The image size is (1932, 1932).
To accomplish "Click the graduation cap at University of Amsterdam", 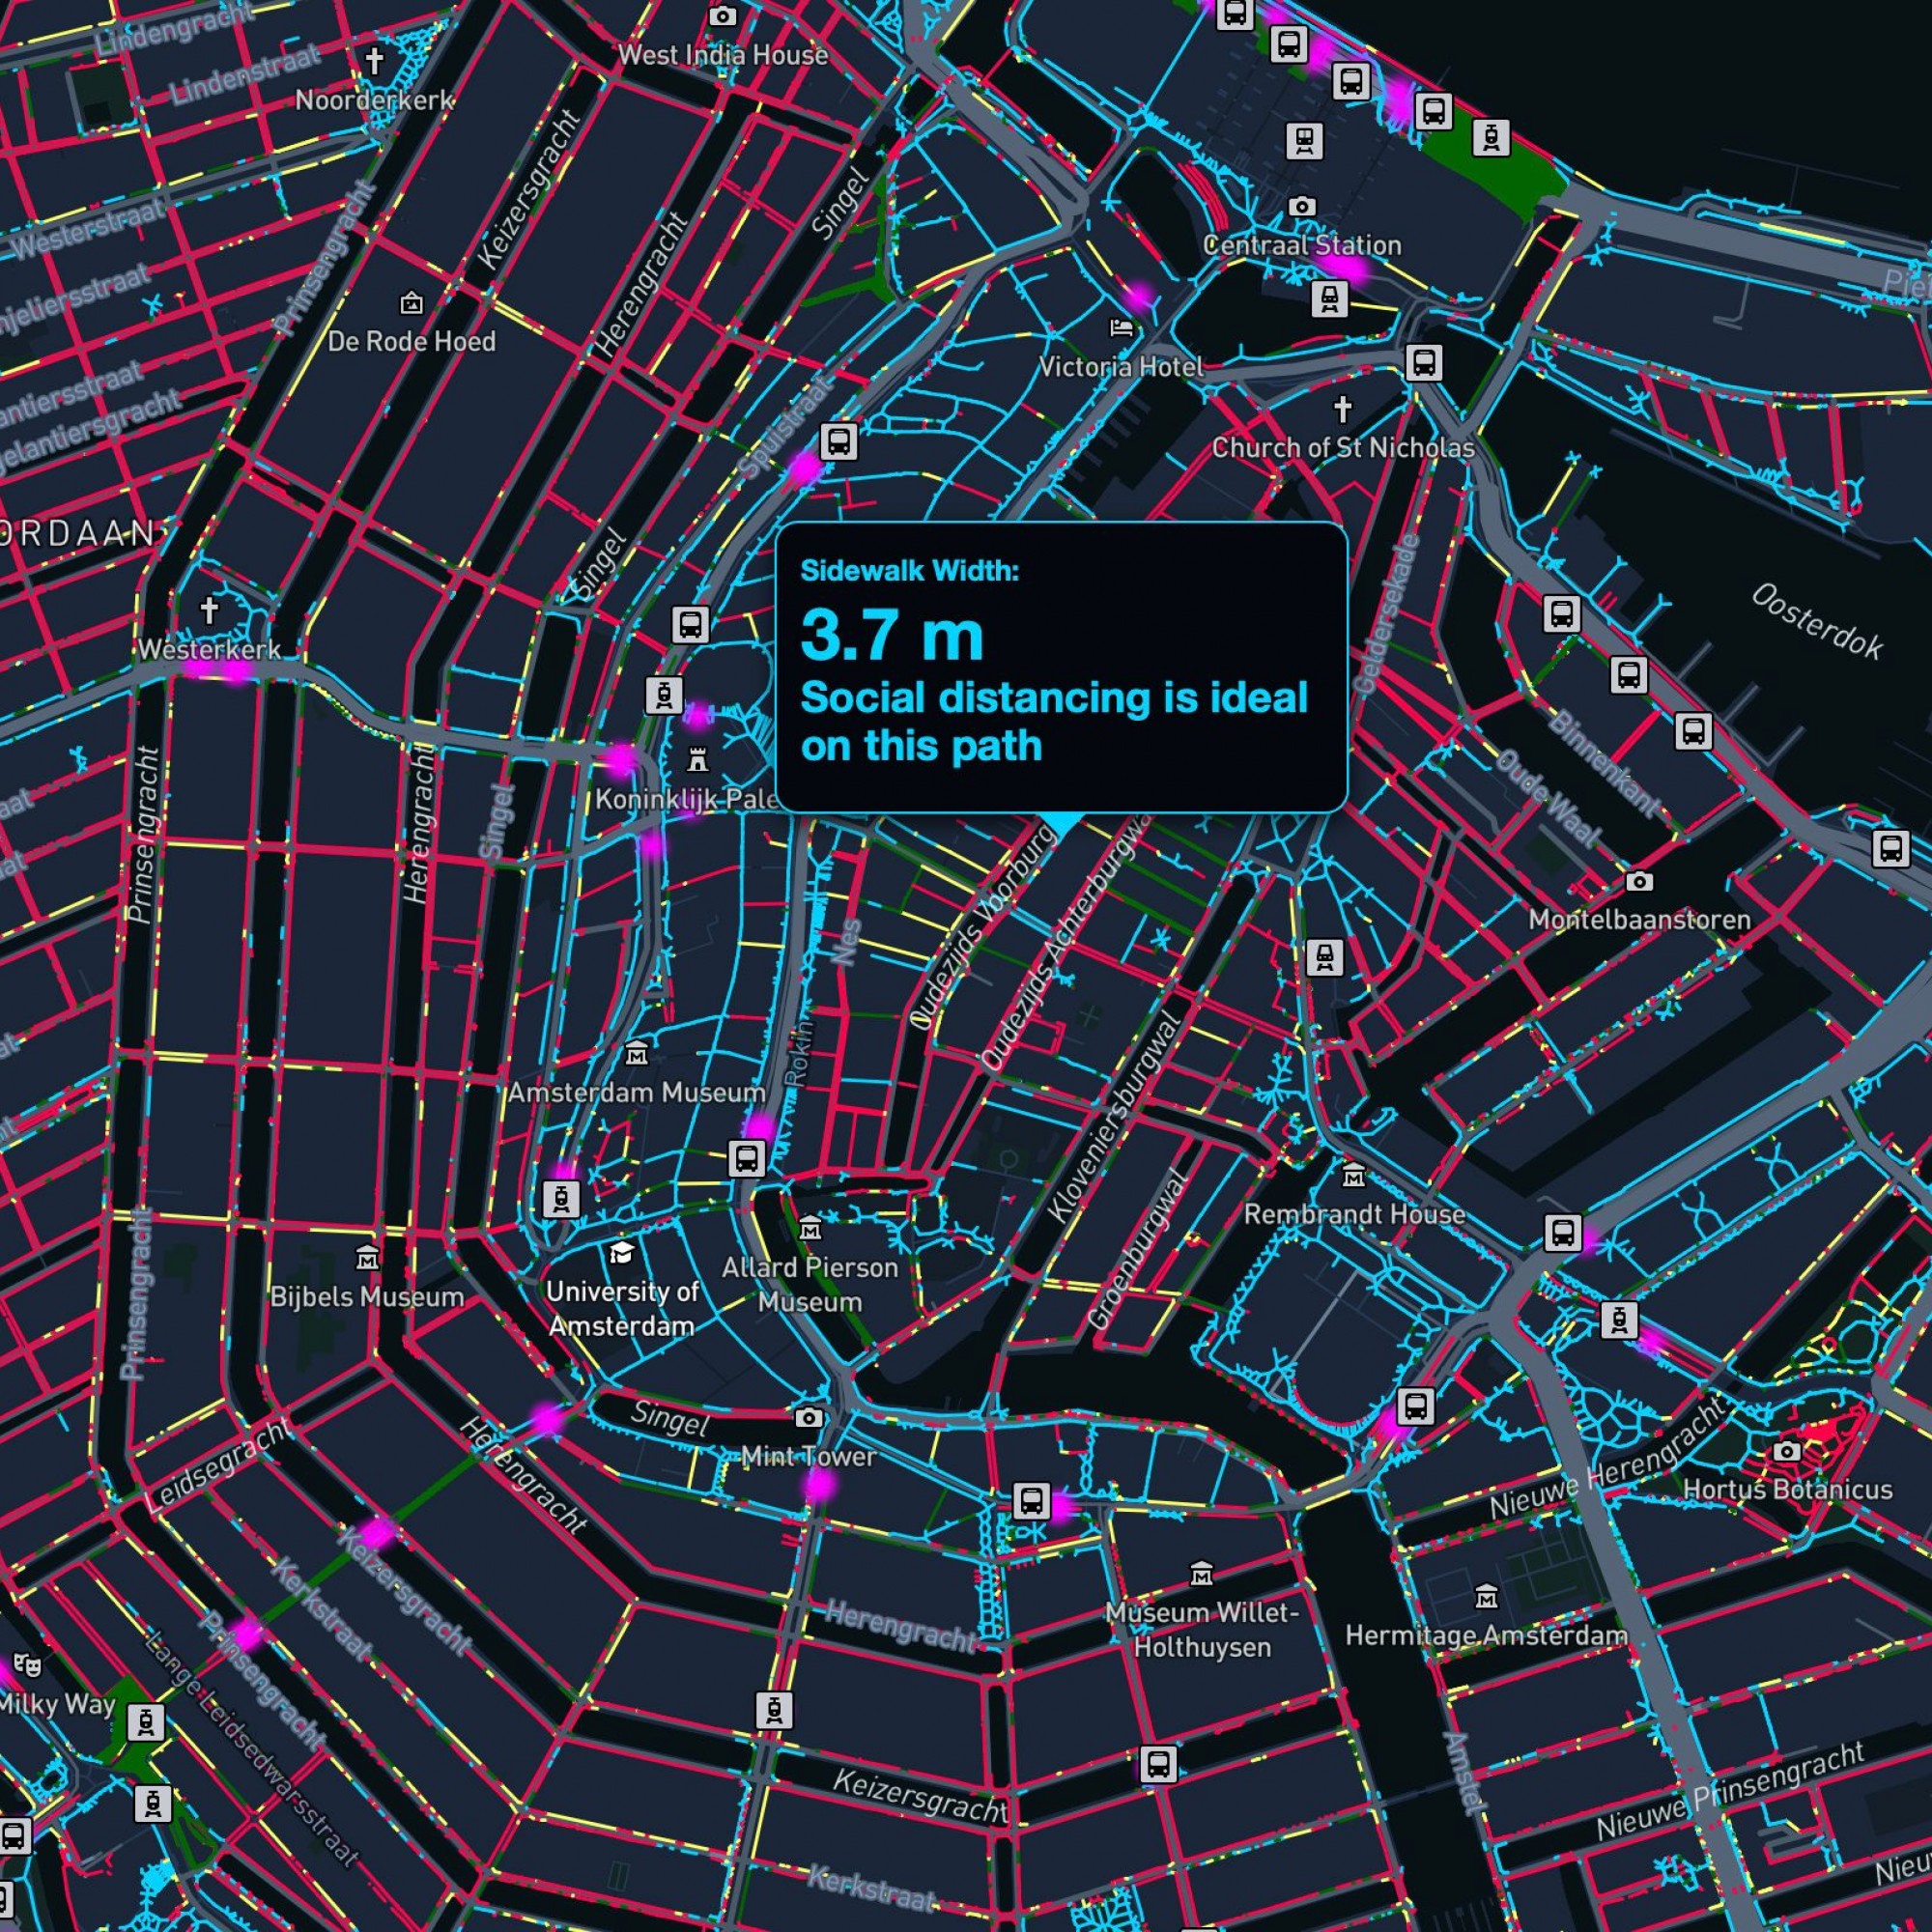I will click(622, 1253).
